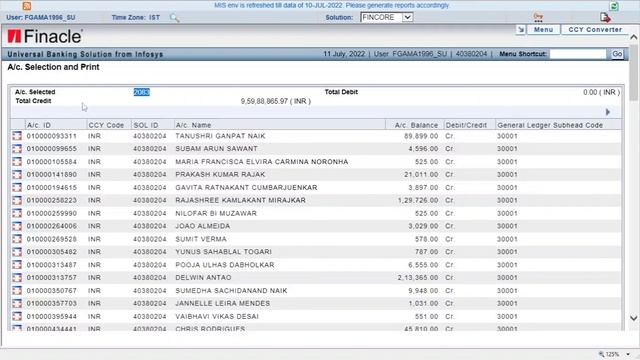This screenshot has width=640, height=360.
Task: Click balance 2,13,365.00 of DELWIN ANTAO
Action: click(x=418, y=278)
